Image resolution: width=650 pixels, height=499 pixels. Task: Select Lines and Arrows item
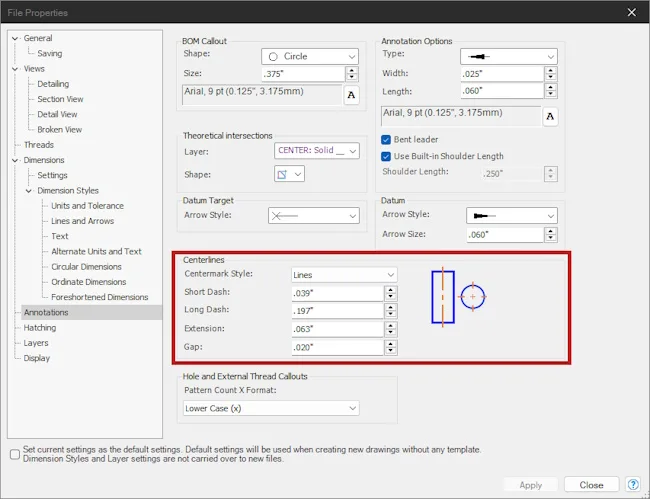82,221
